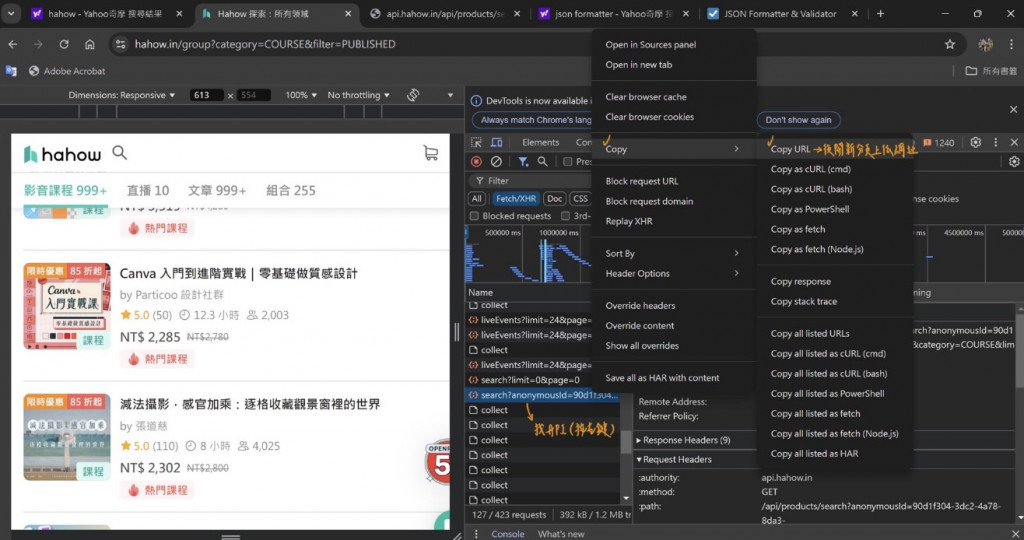The height and width of the screenshot is (540, 1024).
Task: Open the hahow shopping cart
Action: [x=430, y=153]
